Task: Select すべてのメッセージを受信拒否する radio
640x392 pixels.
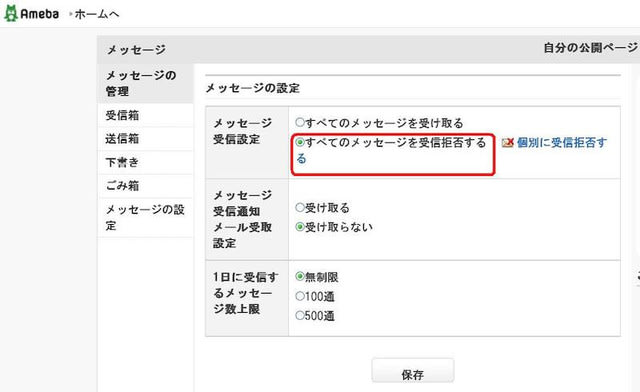Action: pos(300,142)
